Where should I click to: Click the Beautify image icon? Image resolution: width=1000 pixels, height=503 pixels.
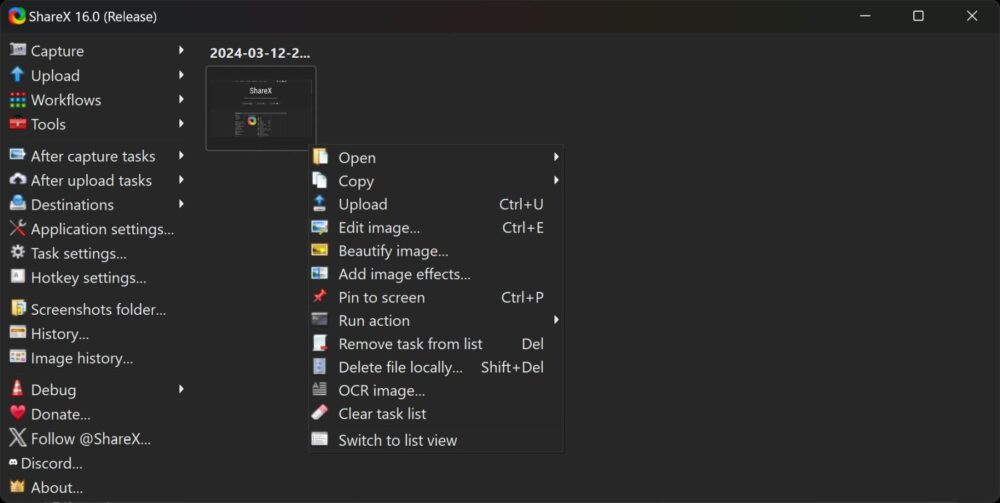coord(320,251)
